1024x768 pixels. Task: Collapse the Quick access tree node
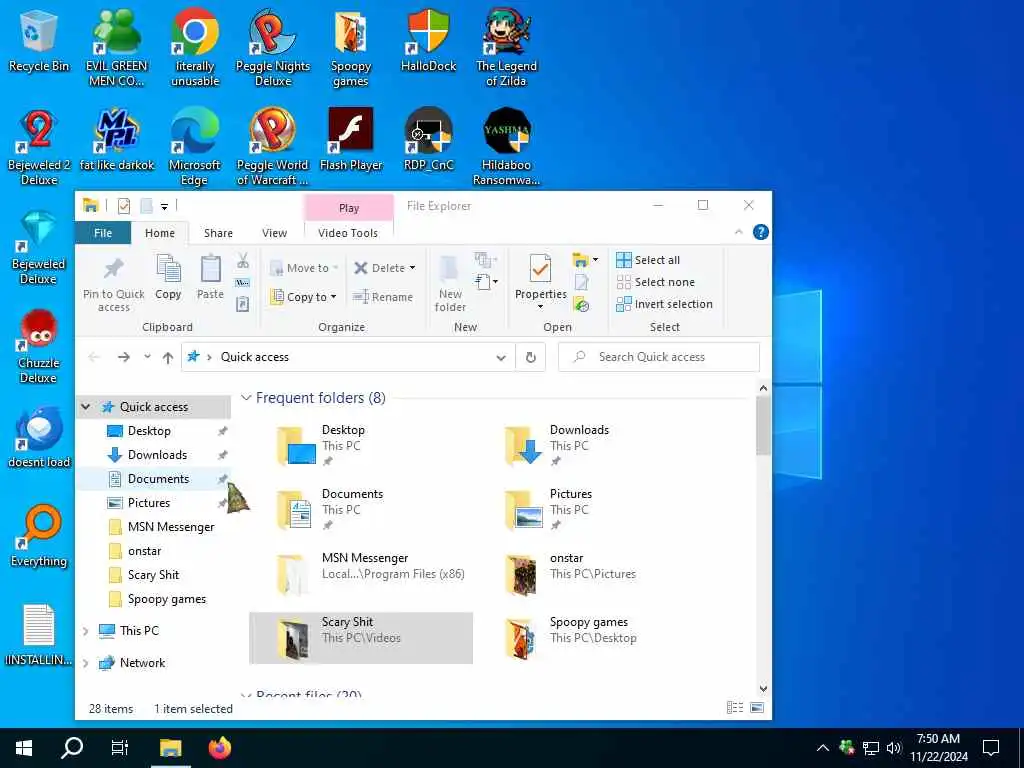click(x=86, y=407)
